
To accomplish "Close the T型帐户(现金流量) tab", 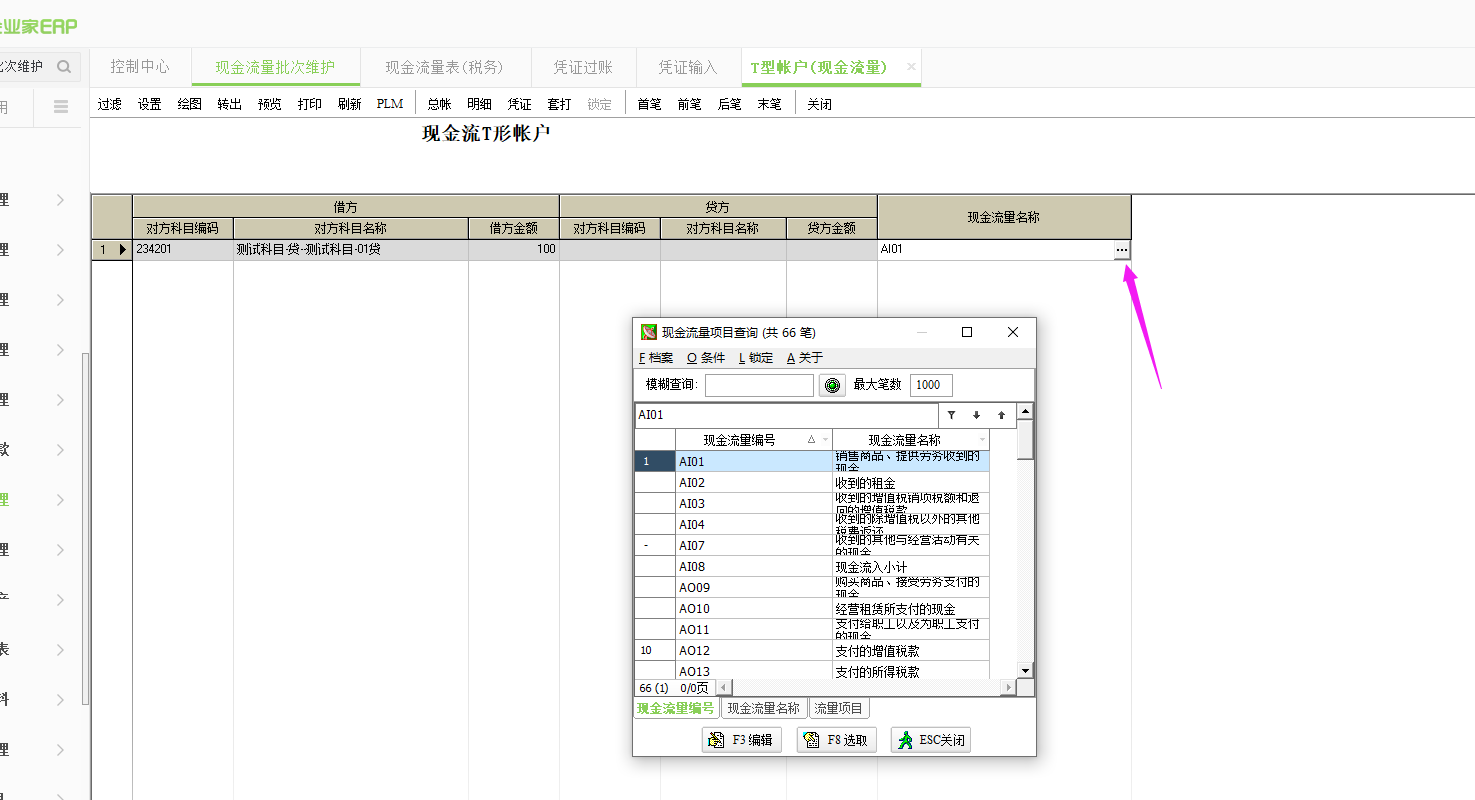I will [x=911, y=67].
